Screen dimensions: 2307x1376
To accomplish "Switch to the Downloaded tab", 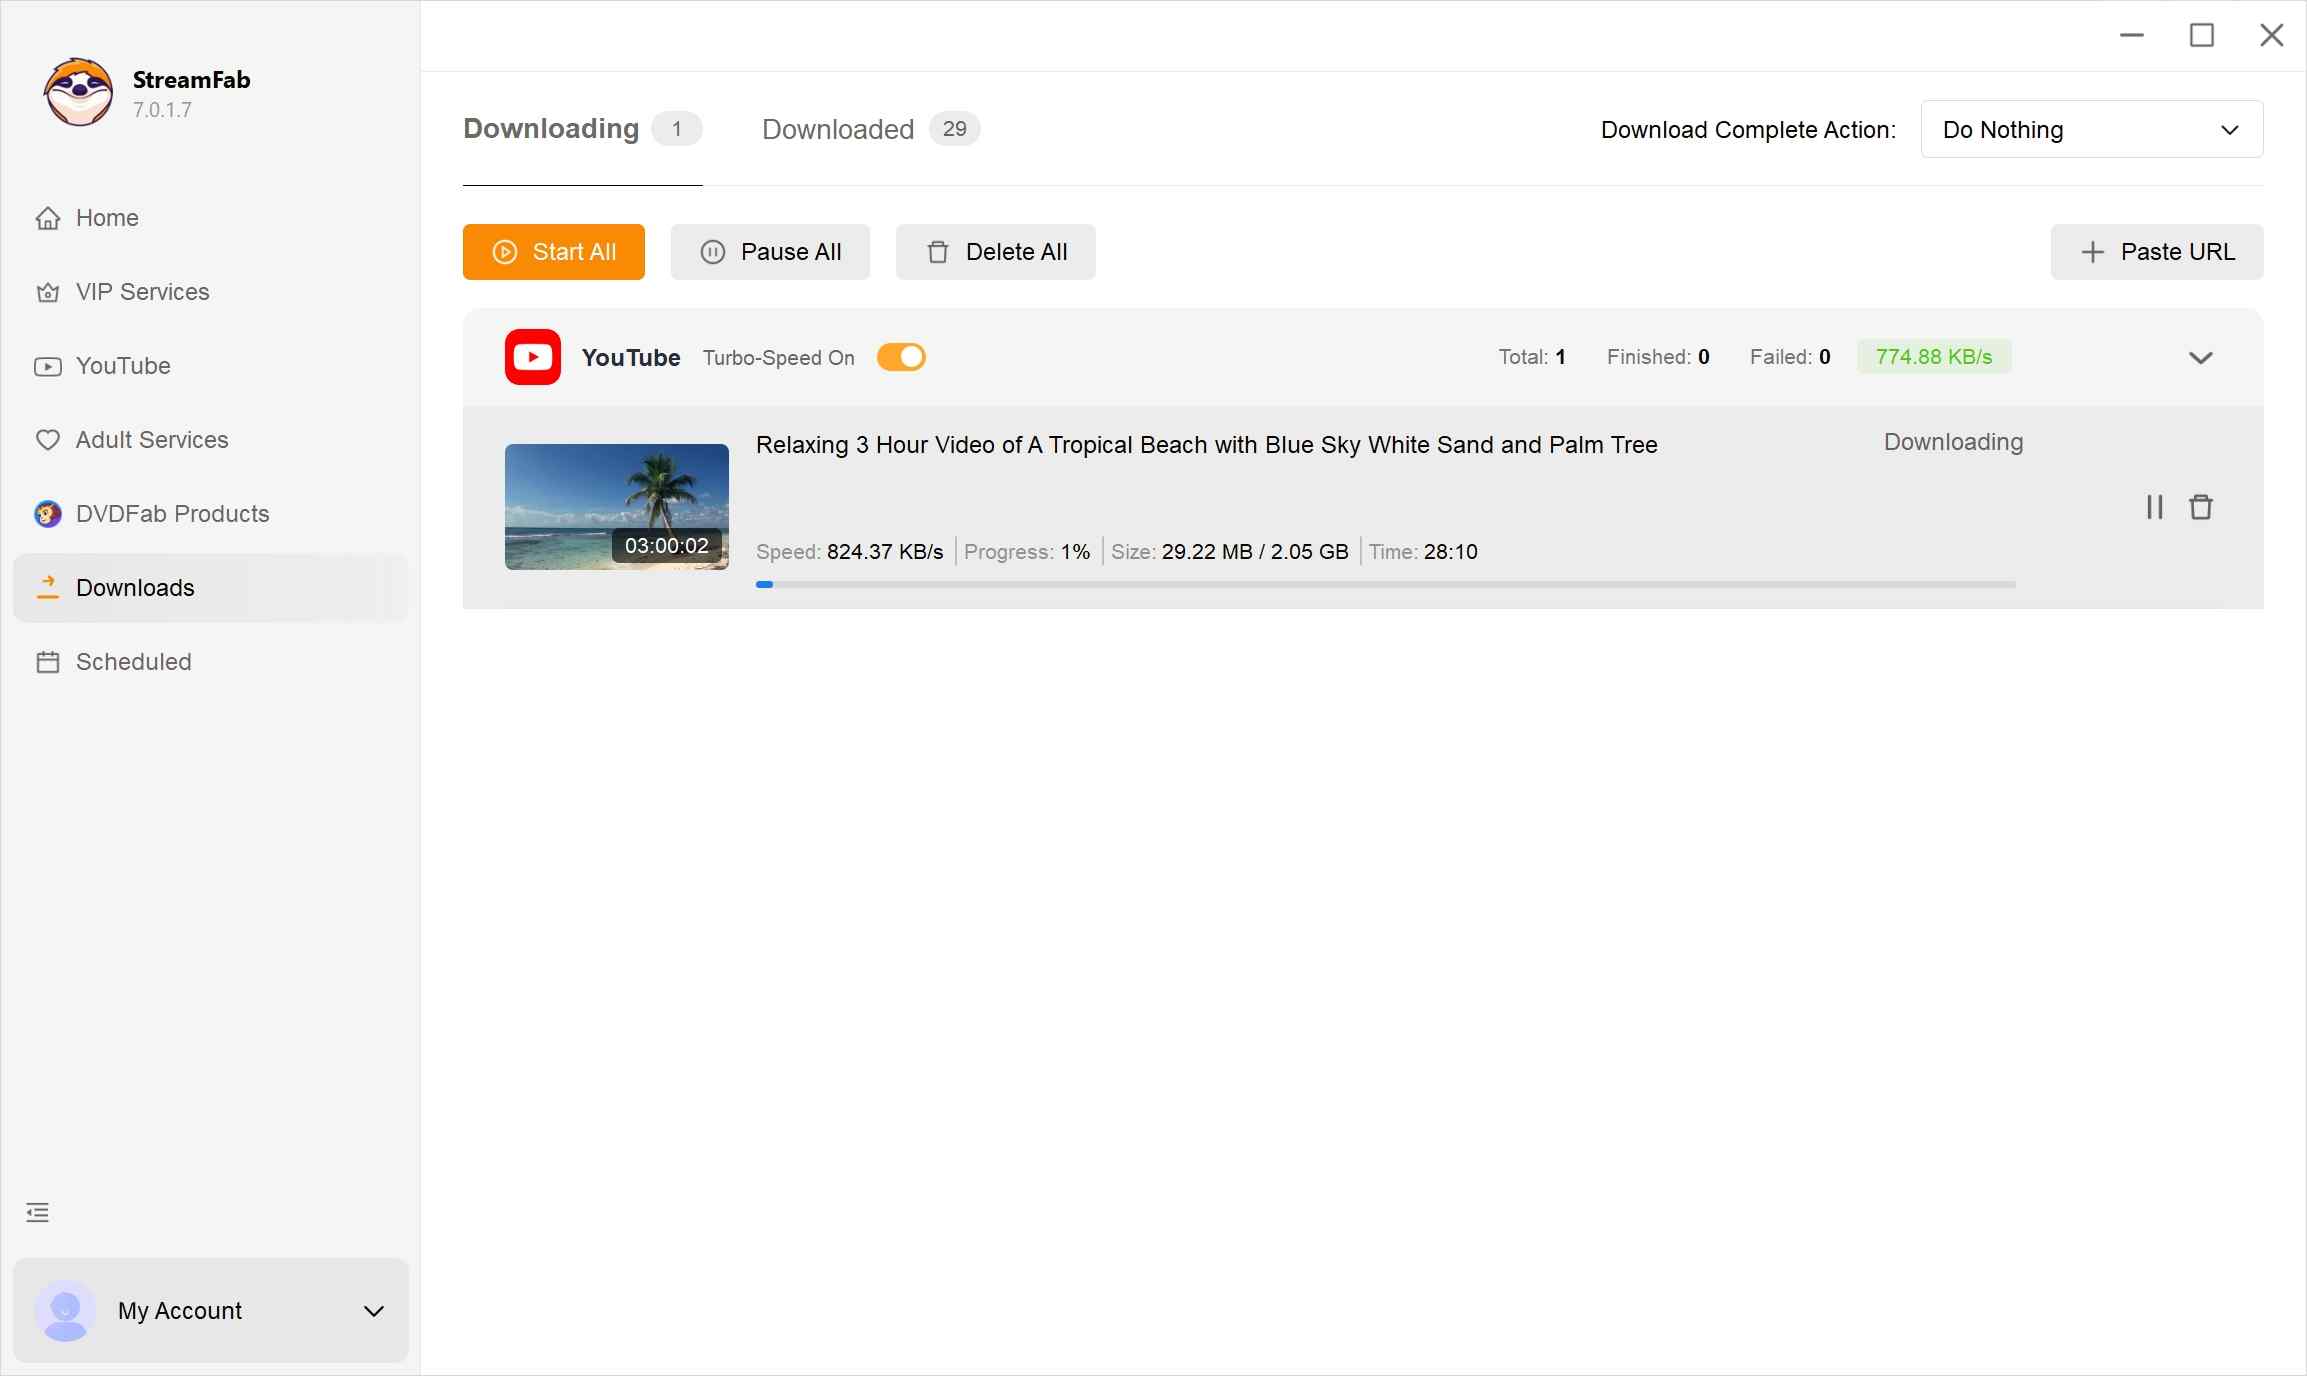I will coord(837,129).
